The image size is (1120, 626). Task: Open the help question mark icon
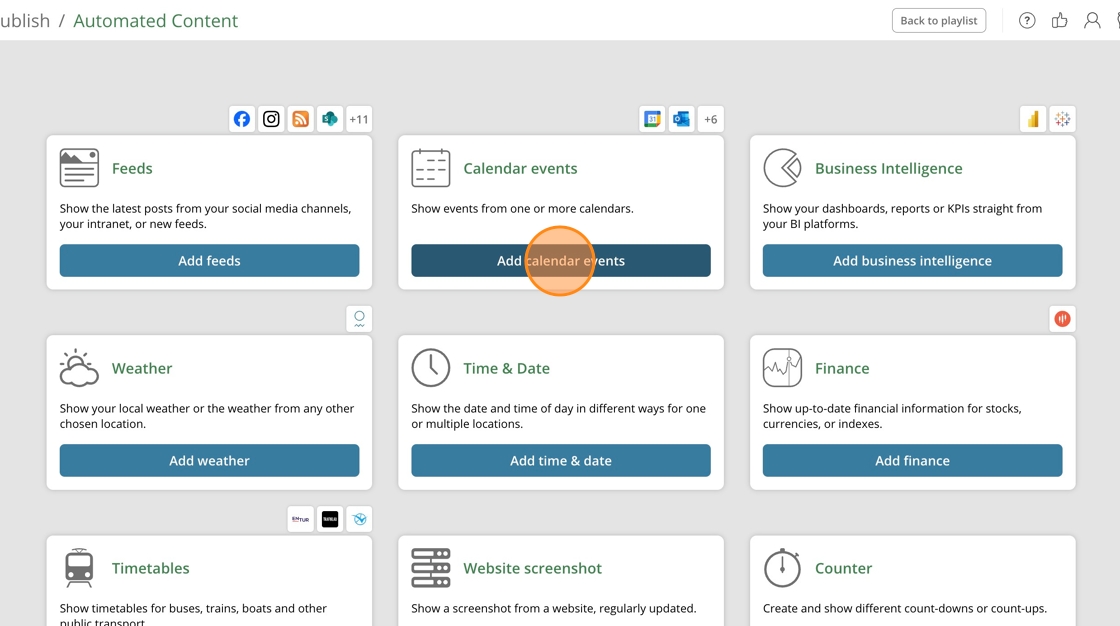[1027, 21]
